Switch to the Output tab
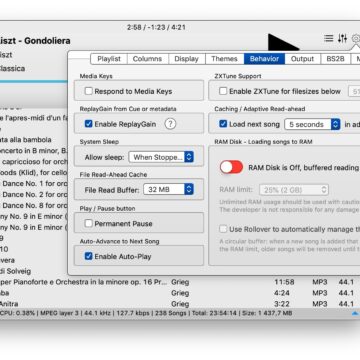Screen dimensions: 360x360 302,59
